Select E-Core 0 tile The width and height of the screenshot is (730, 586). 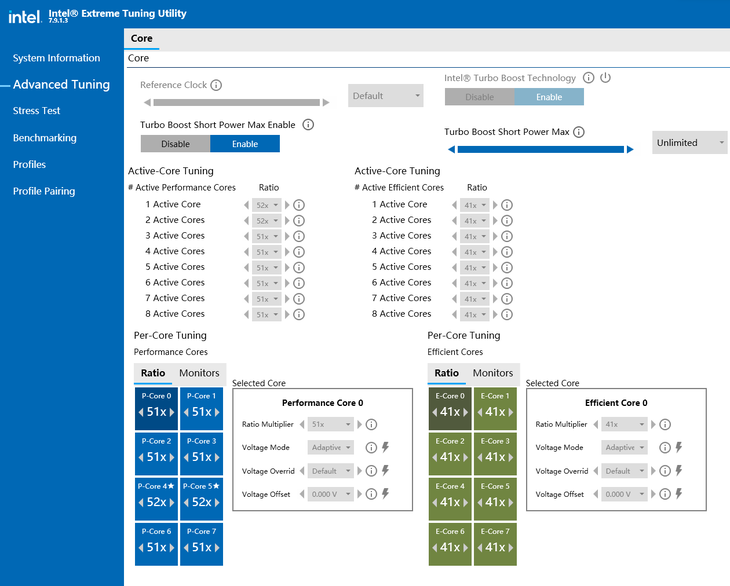pyautogui.click(x=450, y=409)
